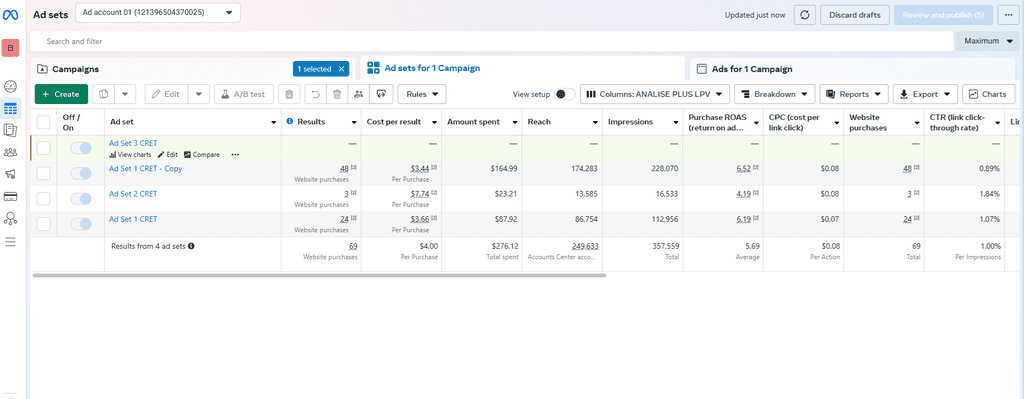Screen dimensions: 1024x399
Task: Turn off Ad Set 2 CRET toggle
Action: (81, 199)
